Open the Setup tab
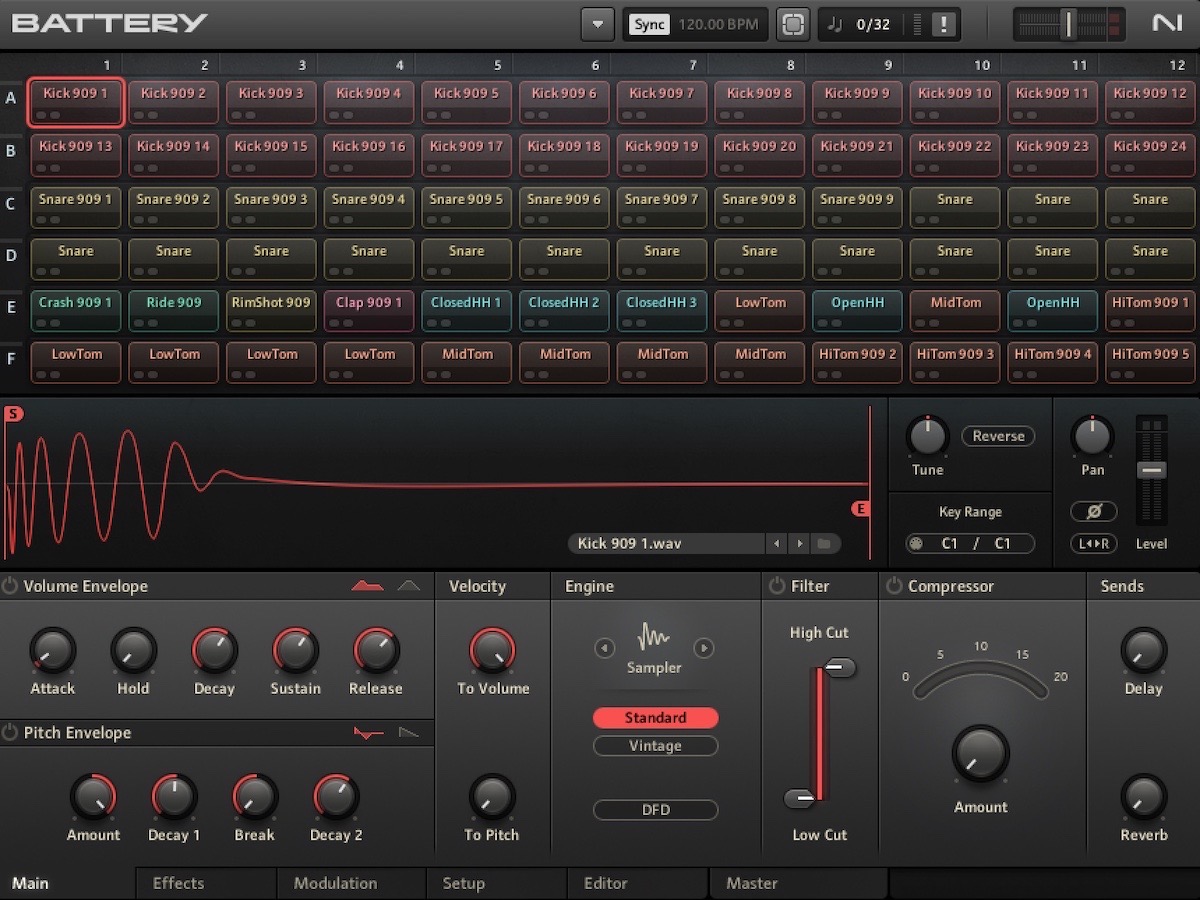The height and width of the screenshot is (900, 1200). (x=497, y=883)
